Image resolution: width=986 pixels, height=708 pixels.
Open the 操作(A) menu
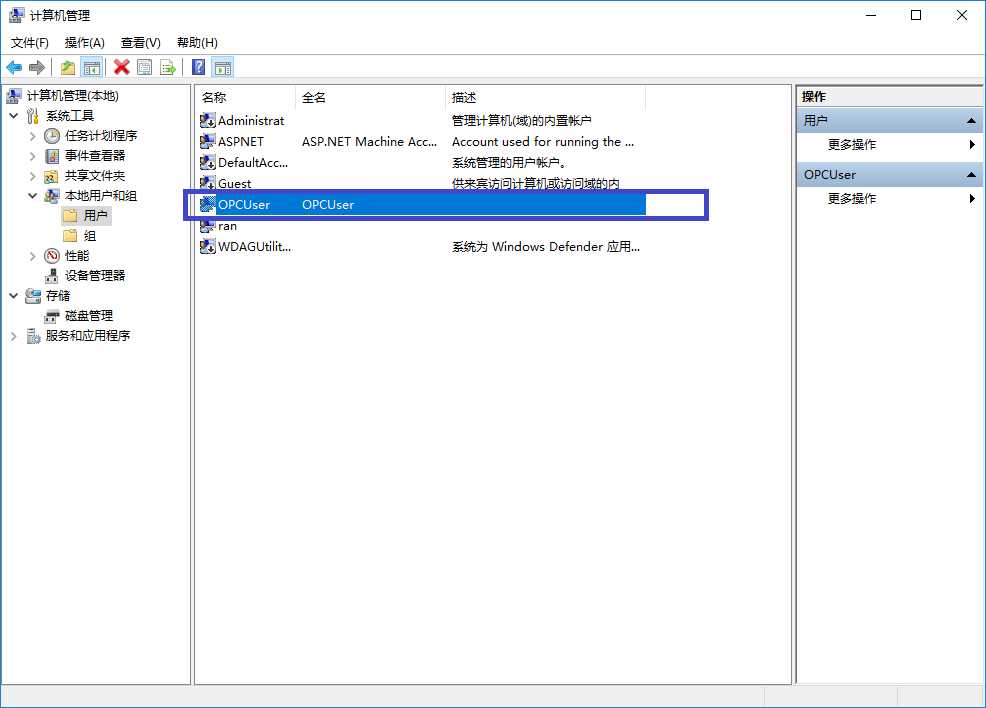coord(84,42)
